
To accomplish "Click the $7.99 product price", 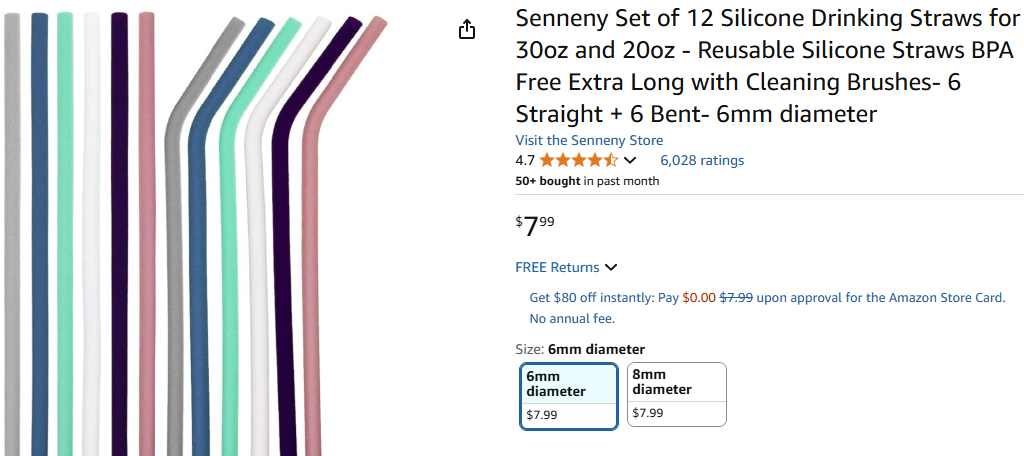I will (535, 225).
